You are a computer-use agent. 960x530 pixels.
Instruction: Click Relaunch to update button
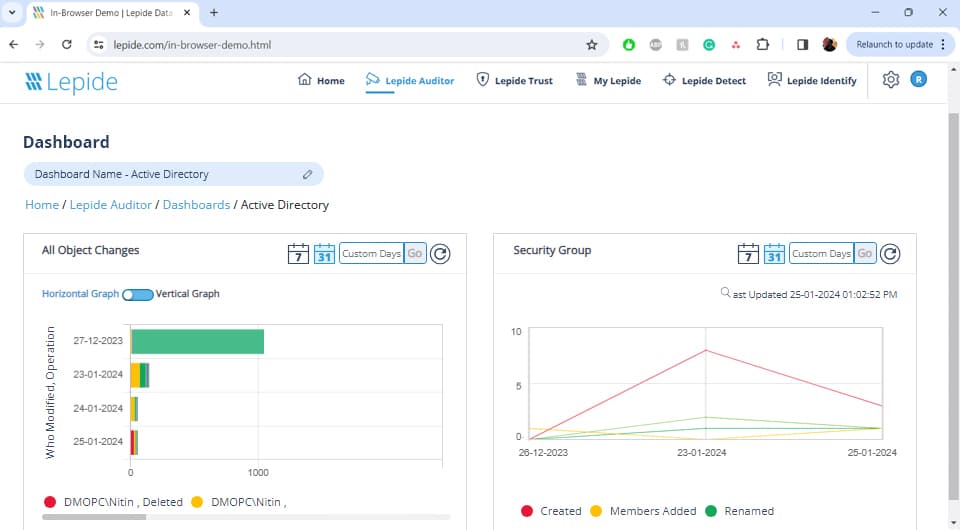point(901,45)
